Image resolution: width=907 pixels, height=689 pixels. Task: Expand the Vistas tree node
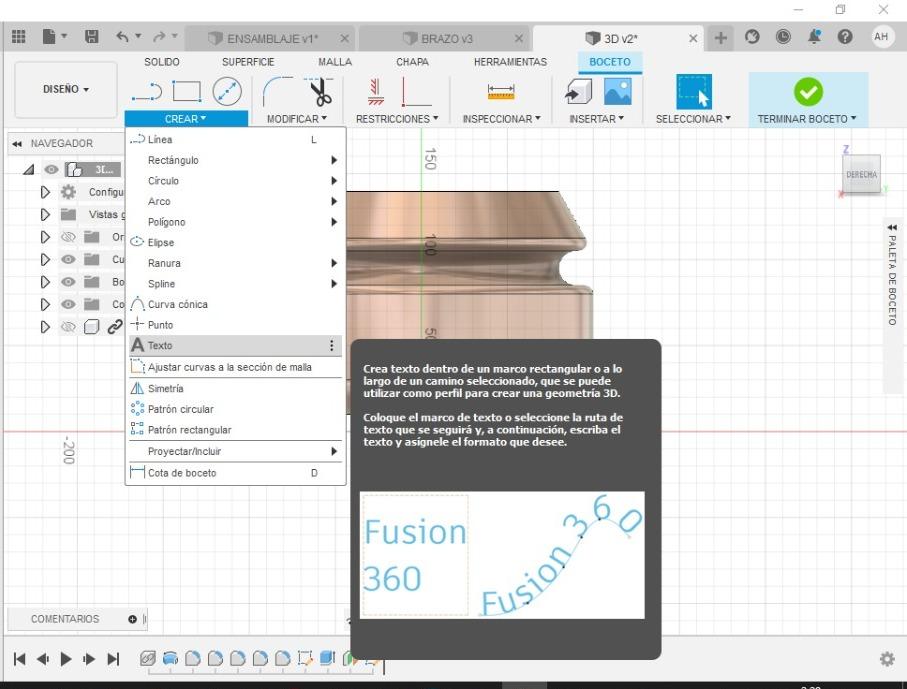coord(45,215)
